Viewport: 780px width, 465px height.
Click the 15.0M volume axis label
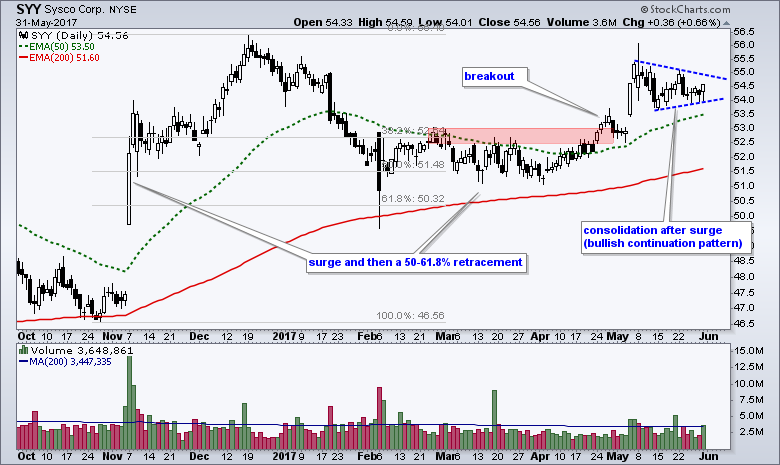749,351
